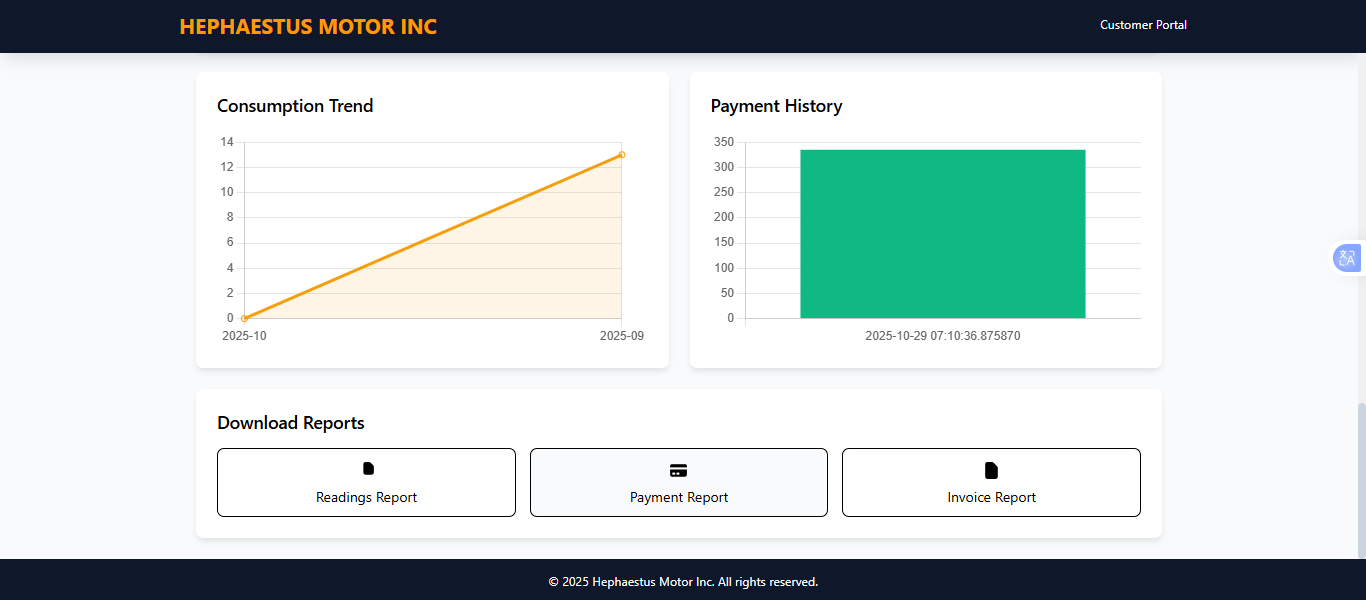Click the payment timestamp label under the bar
This screenshot has height=600, width=1366.
942,336
